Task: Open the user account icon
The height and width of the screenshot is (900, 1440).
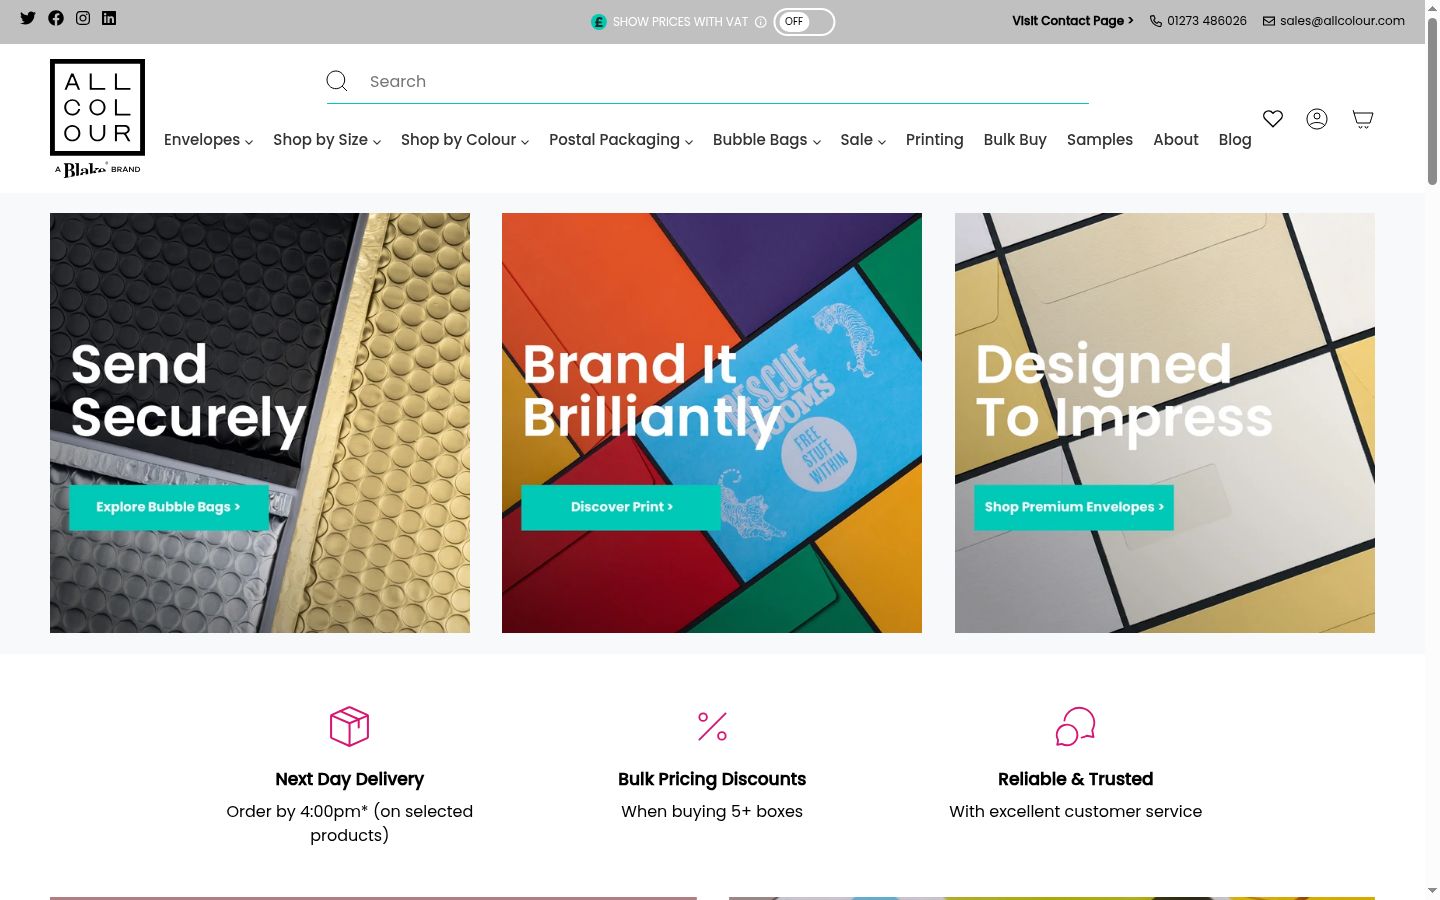Action: pos(1317,119)
